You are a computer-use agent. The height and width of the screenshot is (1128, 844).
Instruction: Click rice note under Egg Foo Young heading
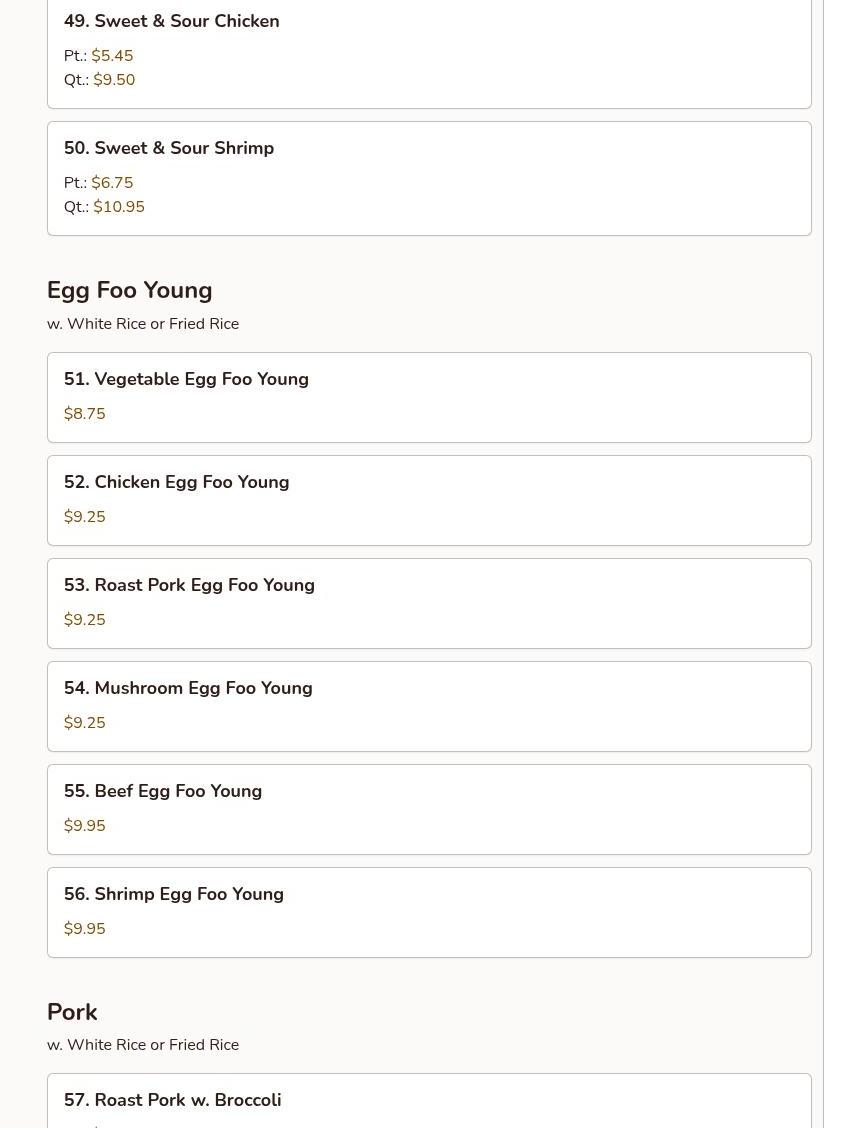tap(143, 324)
